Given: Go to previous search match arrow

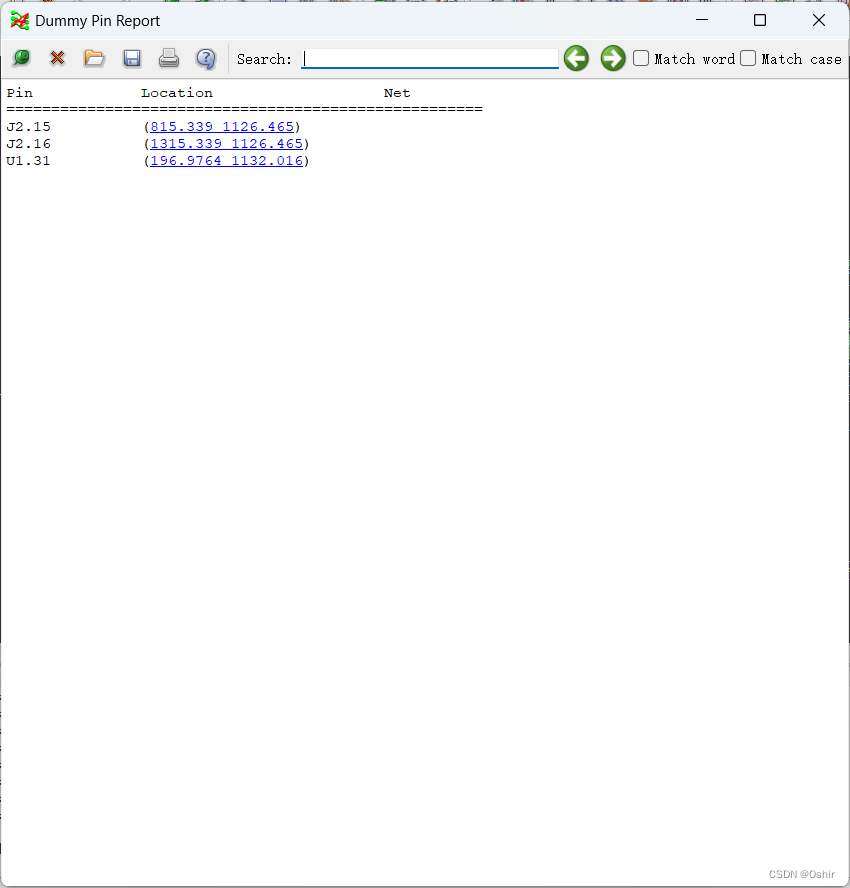Looking at the screenshot, I should pyautogui.click(x=576, y=58).
